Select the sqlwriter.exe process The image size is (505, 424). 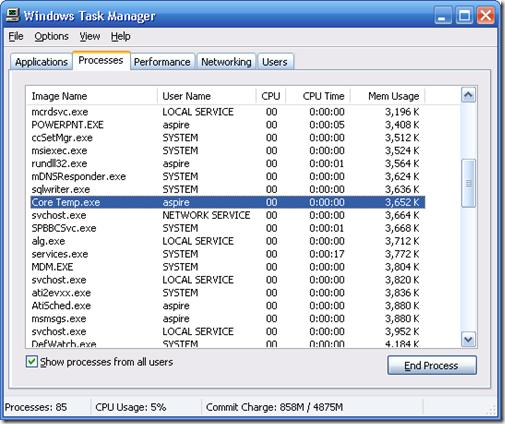228,189
